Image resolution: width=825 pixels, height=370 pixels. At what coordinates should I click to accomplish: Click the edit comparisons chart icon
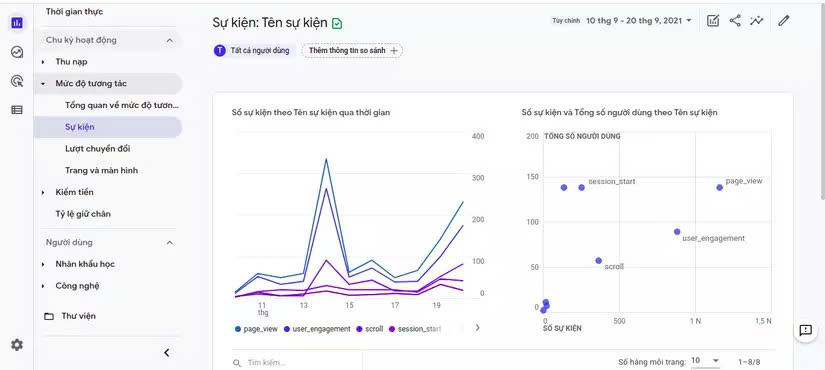click(713, 21)
